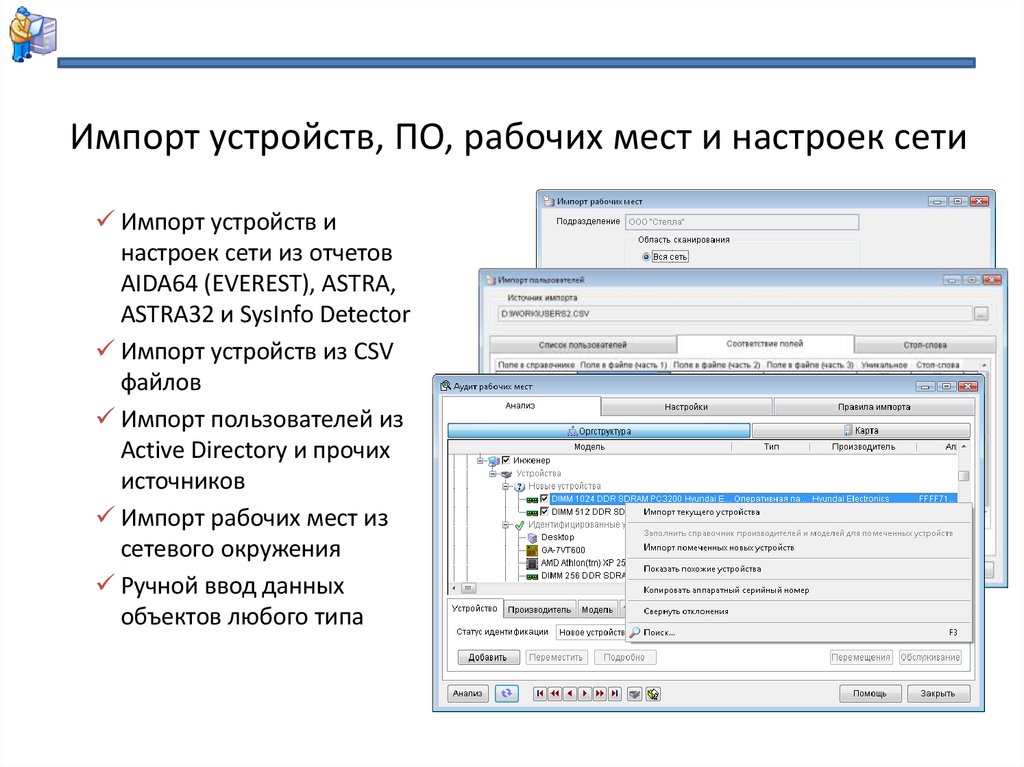Click the printer icon on the bottom toolbar
Screen dimensions: 1024x767
(632, 694)
